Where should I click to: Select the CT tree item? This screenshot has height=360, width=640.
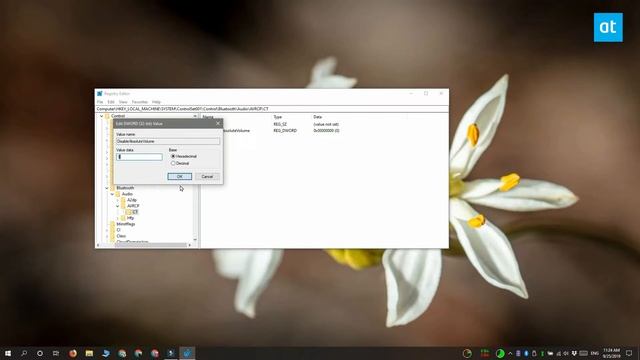(135, 212)
